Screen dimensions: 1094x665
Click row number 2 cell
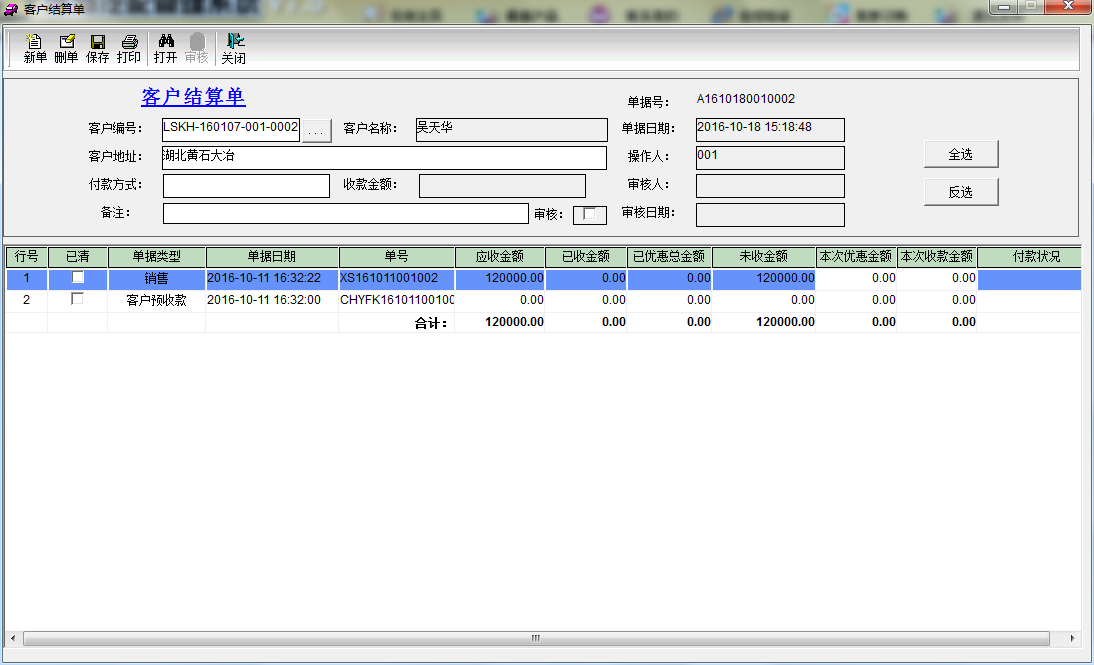pyautogui.click(x=27, y=300)
